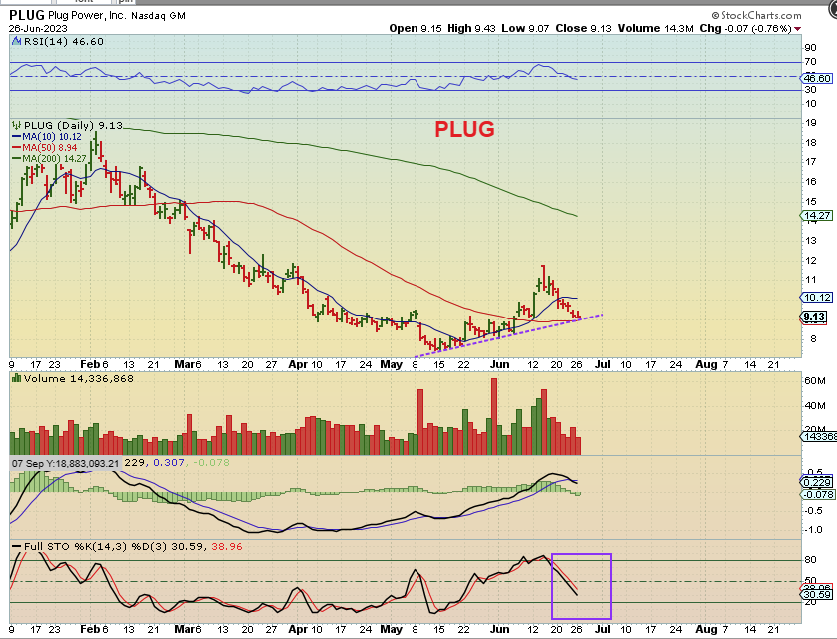Click the red PLUG annotation text
Viewport: 837px width, 639px height.
pyautogui.click(x=464, y=129)
